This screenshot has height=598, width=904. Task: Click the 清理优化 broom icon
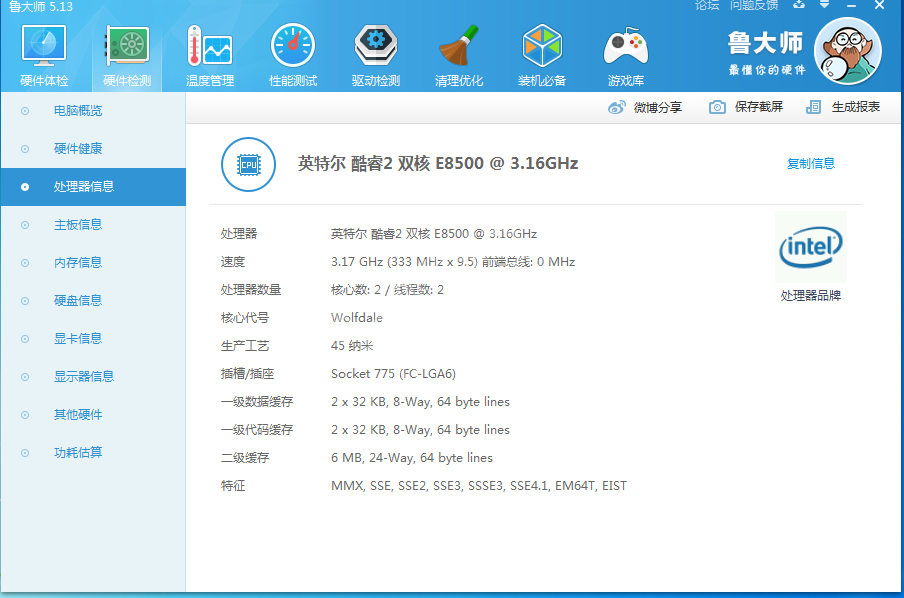click(459, 46)
